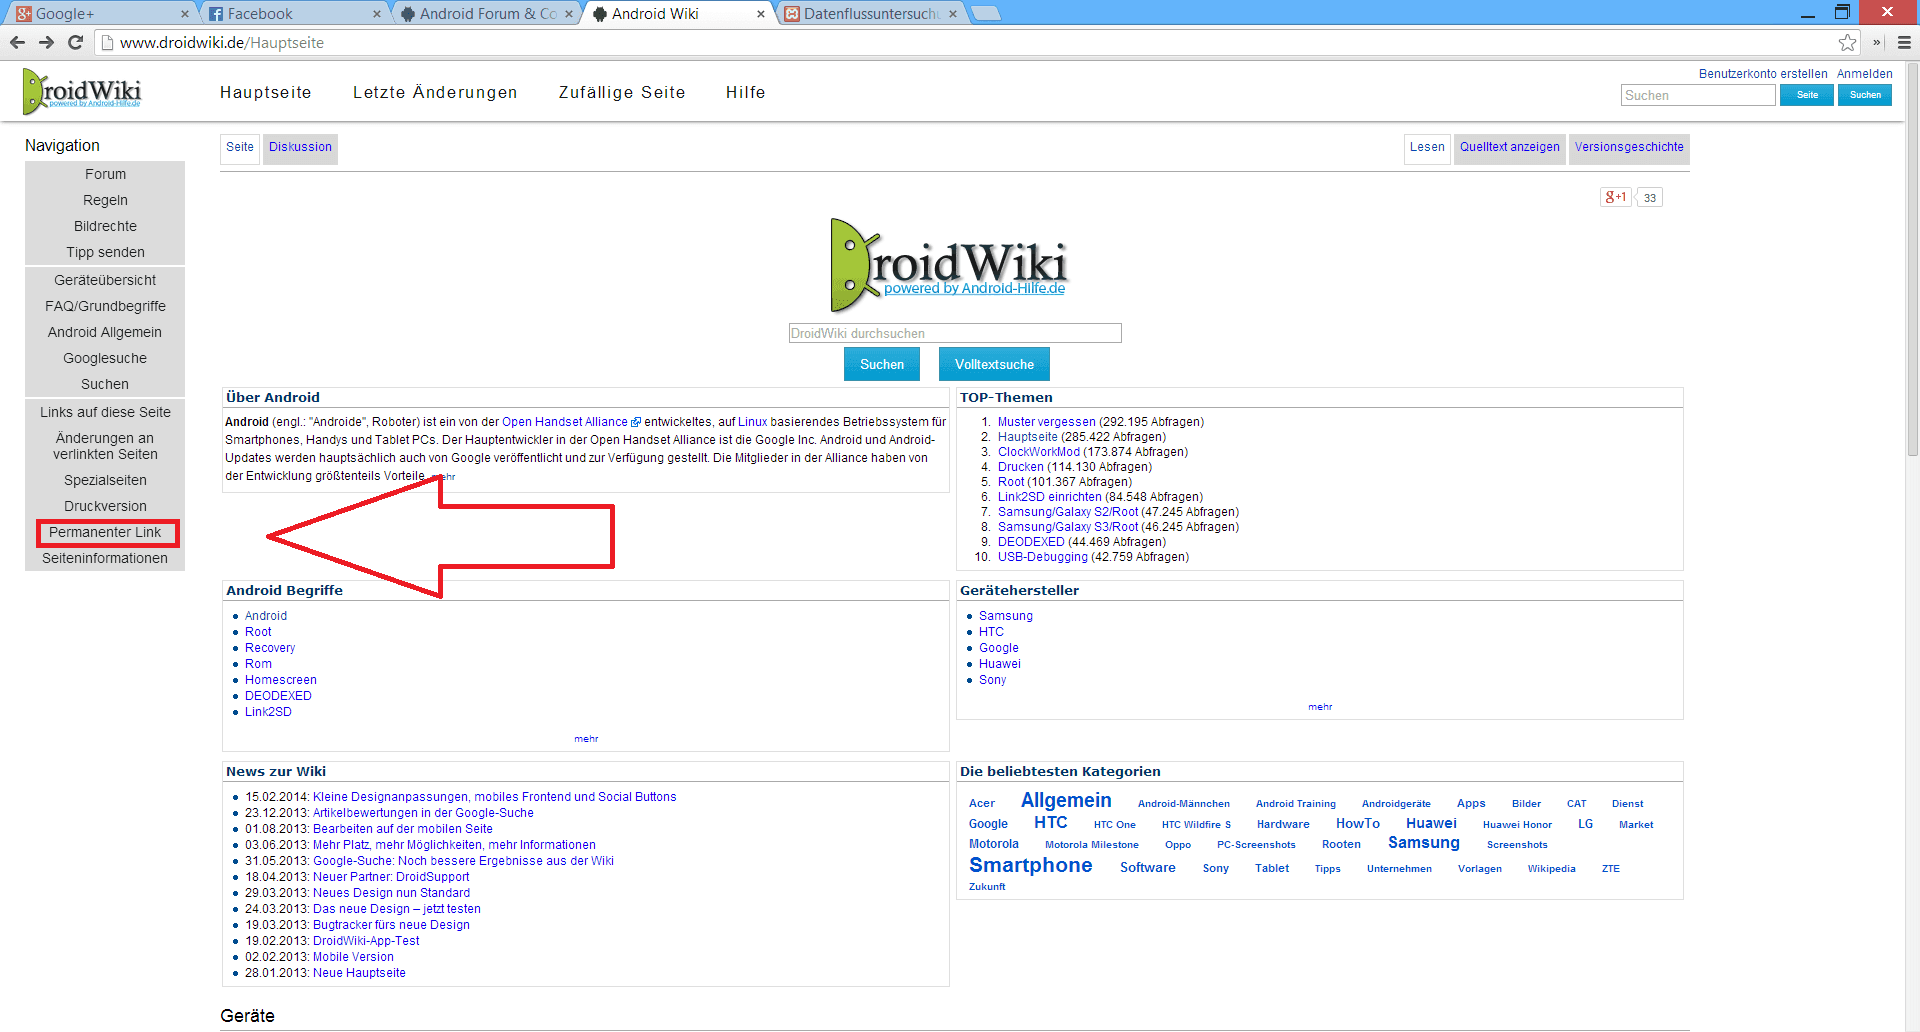Image resolution: width=1920 pixels, height=1032 pixels.
Task: Click the Volltextsuche button
Action: [994, 364]
